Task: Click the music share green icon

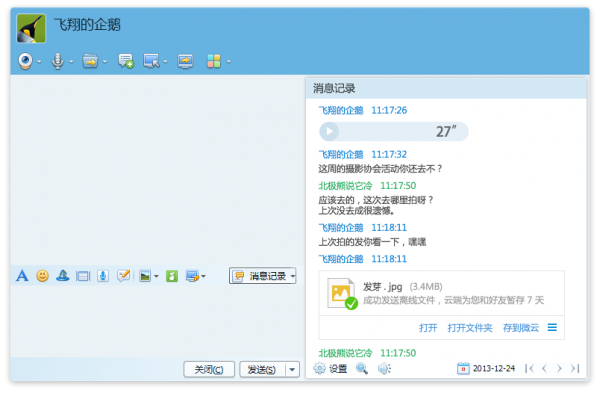Action: [172, 276]
